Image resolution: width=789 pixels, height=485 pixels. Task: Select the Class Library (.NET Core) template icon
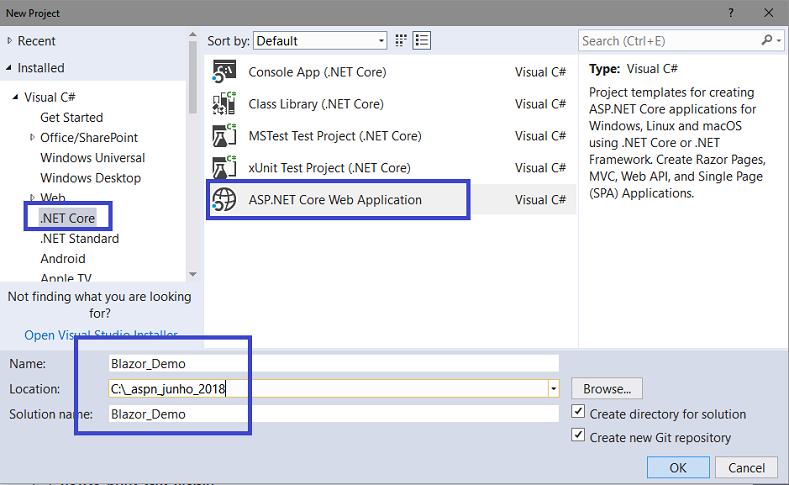(224, 104)
